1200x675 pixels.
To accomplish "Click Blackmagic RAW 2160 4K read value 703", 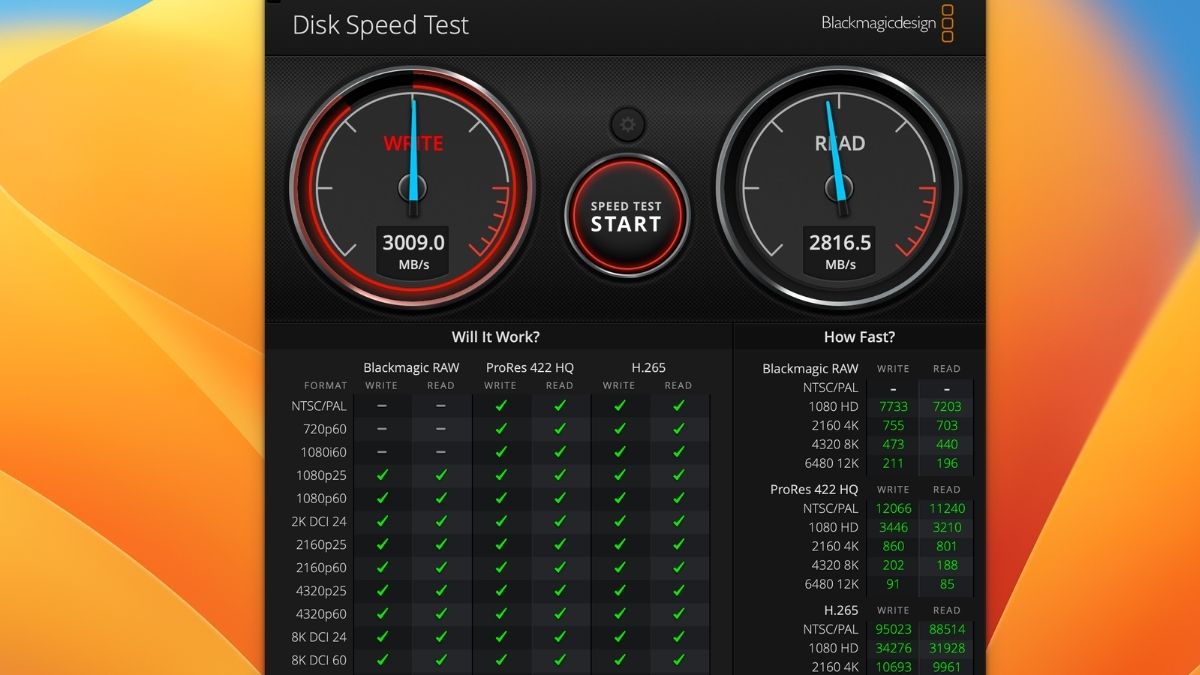I will [x=946, y=426].
